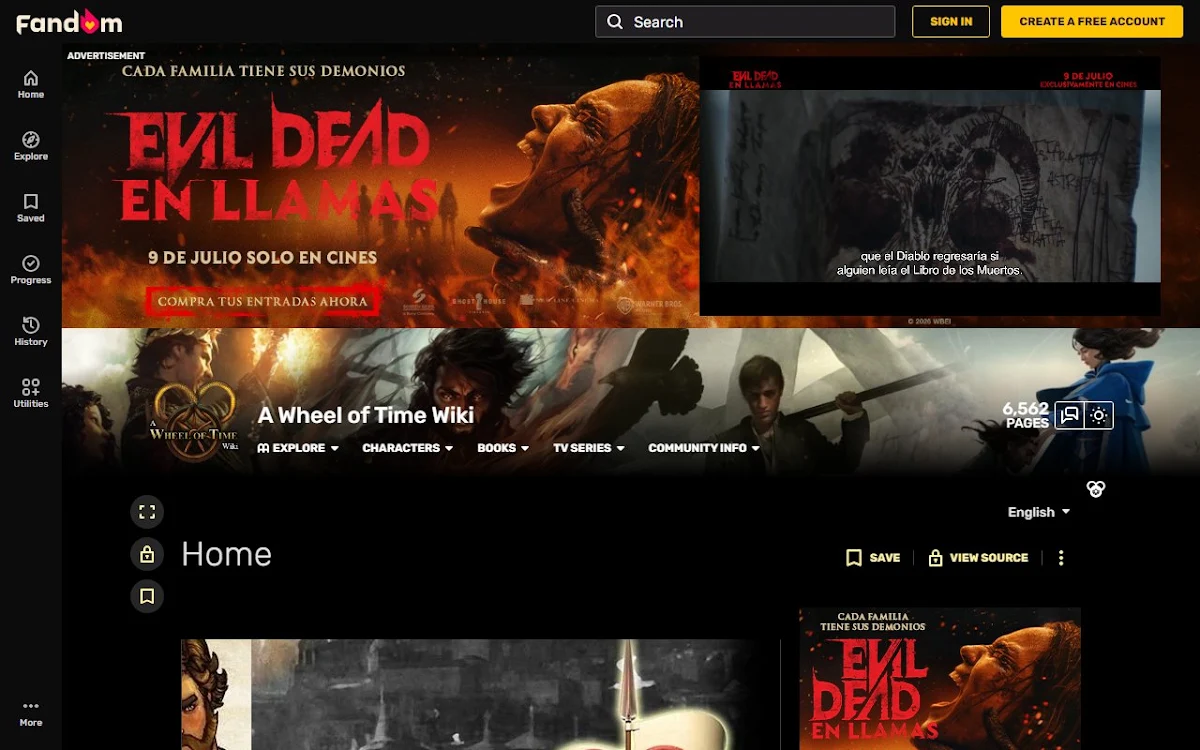Toggle light/dark theme sun icon
The width and height of the screenshot is (1200, 750).
pyautogui.click(x=1099, y=415)
